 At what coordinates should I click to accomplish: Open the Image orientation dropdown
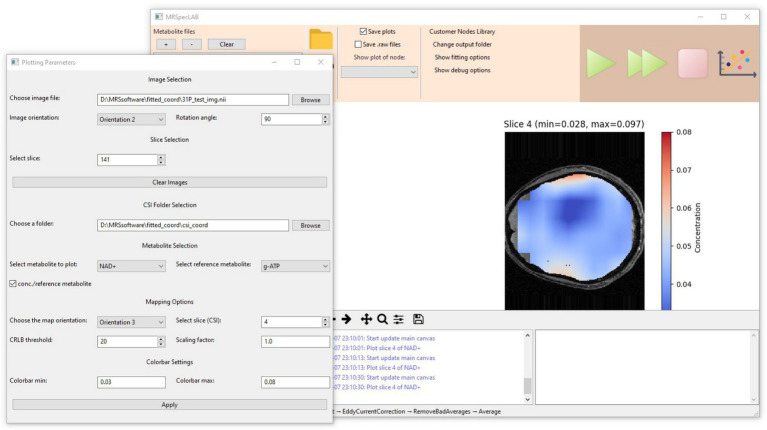coord(131,119)
